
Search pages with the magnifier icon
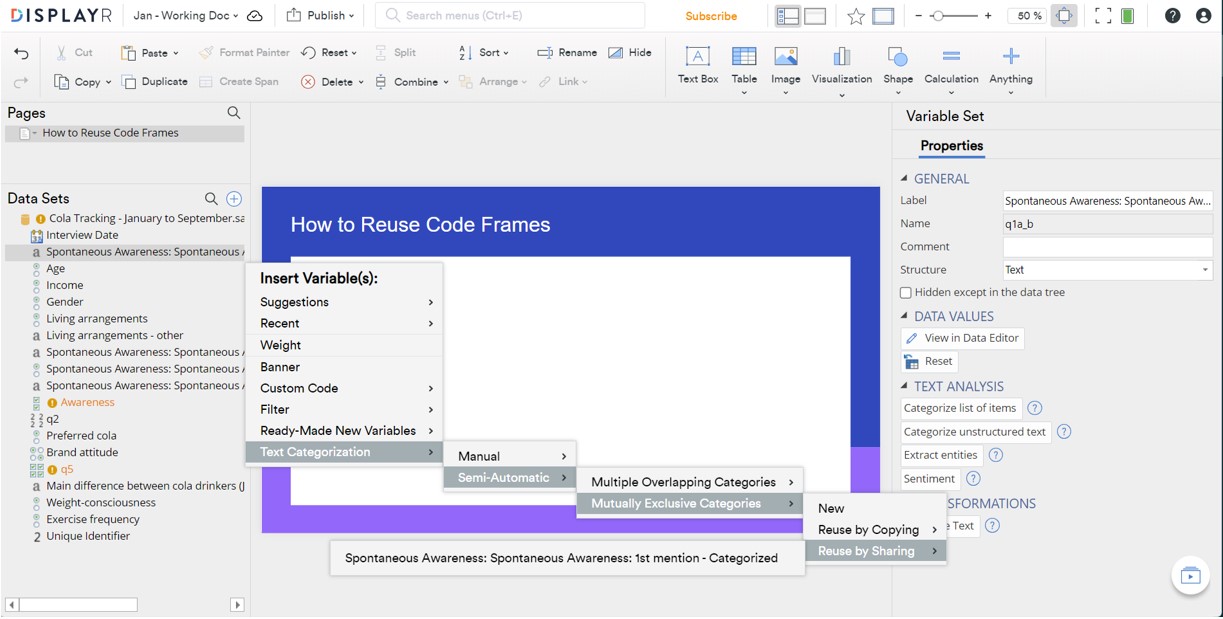pyautogui.click(x=233, y=113)
